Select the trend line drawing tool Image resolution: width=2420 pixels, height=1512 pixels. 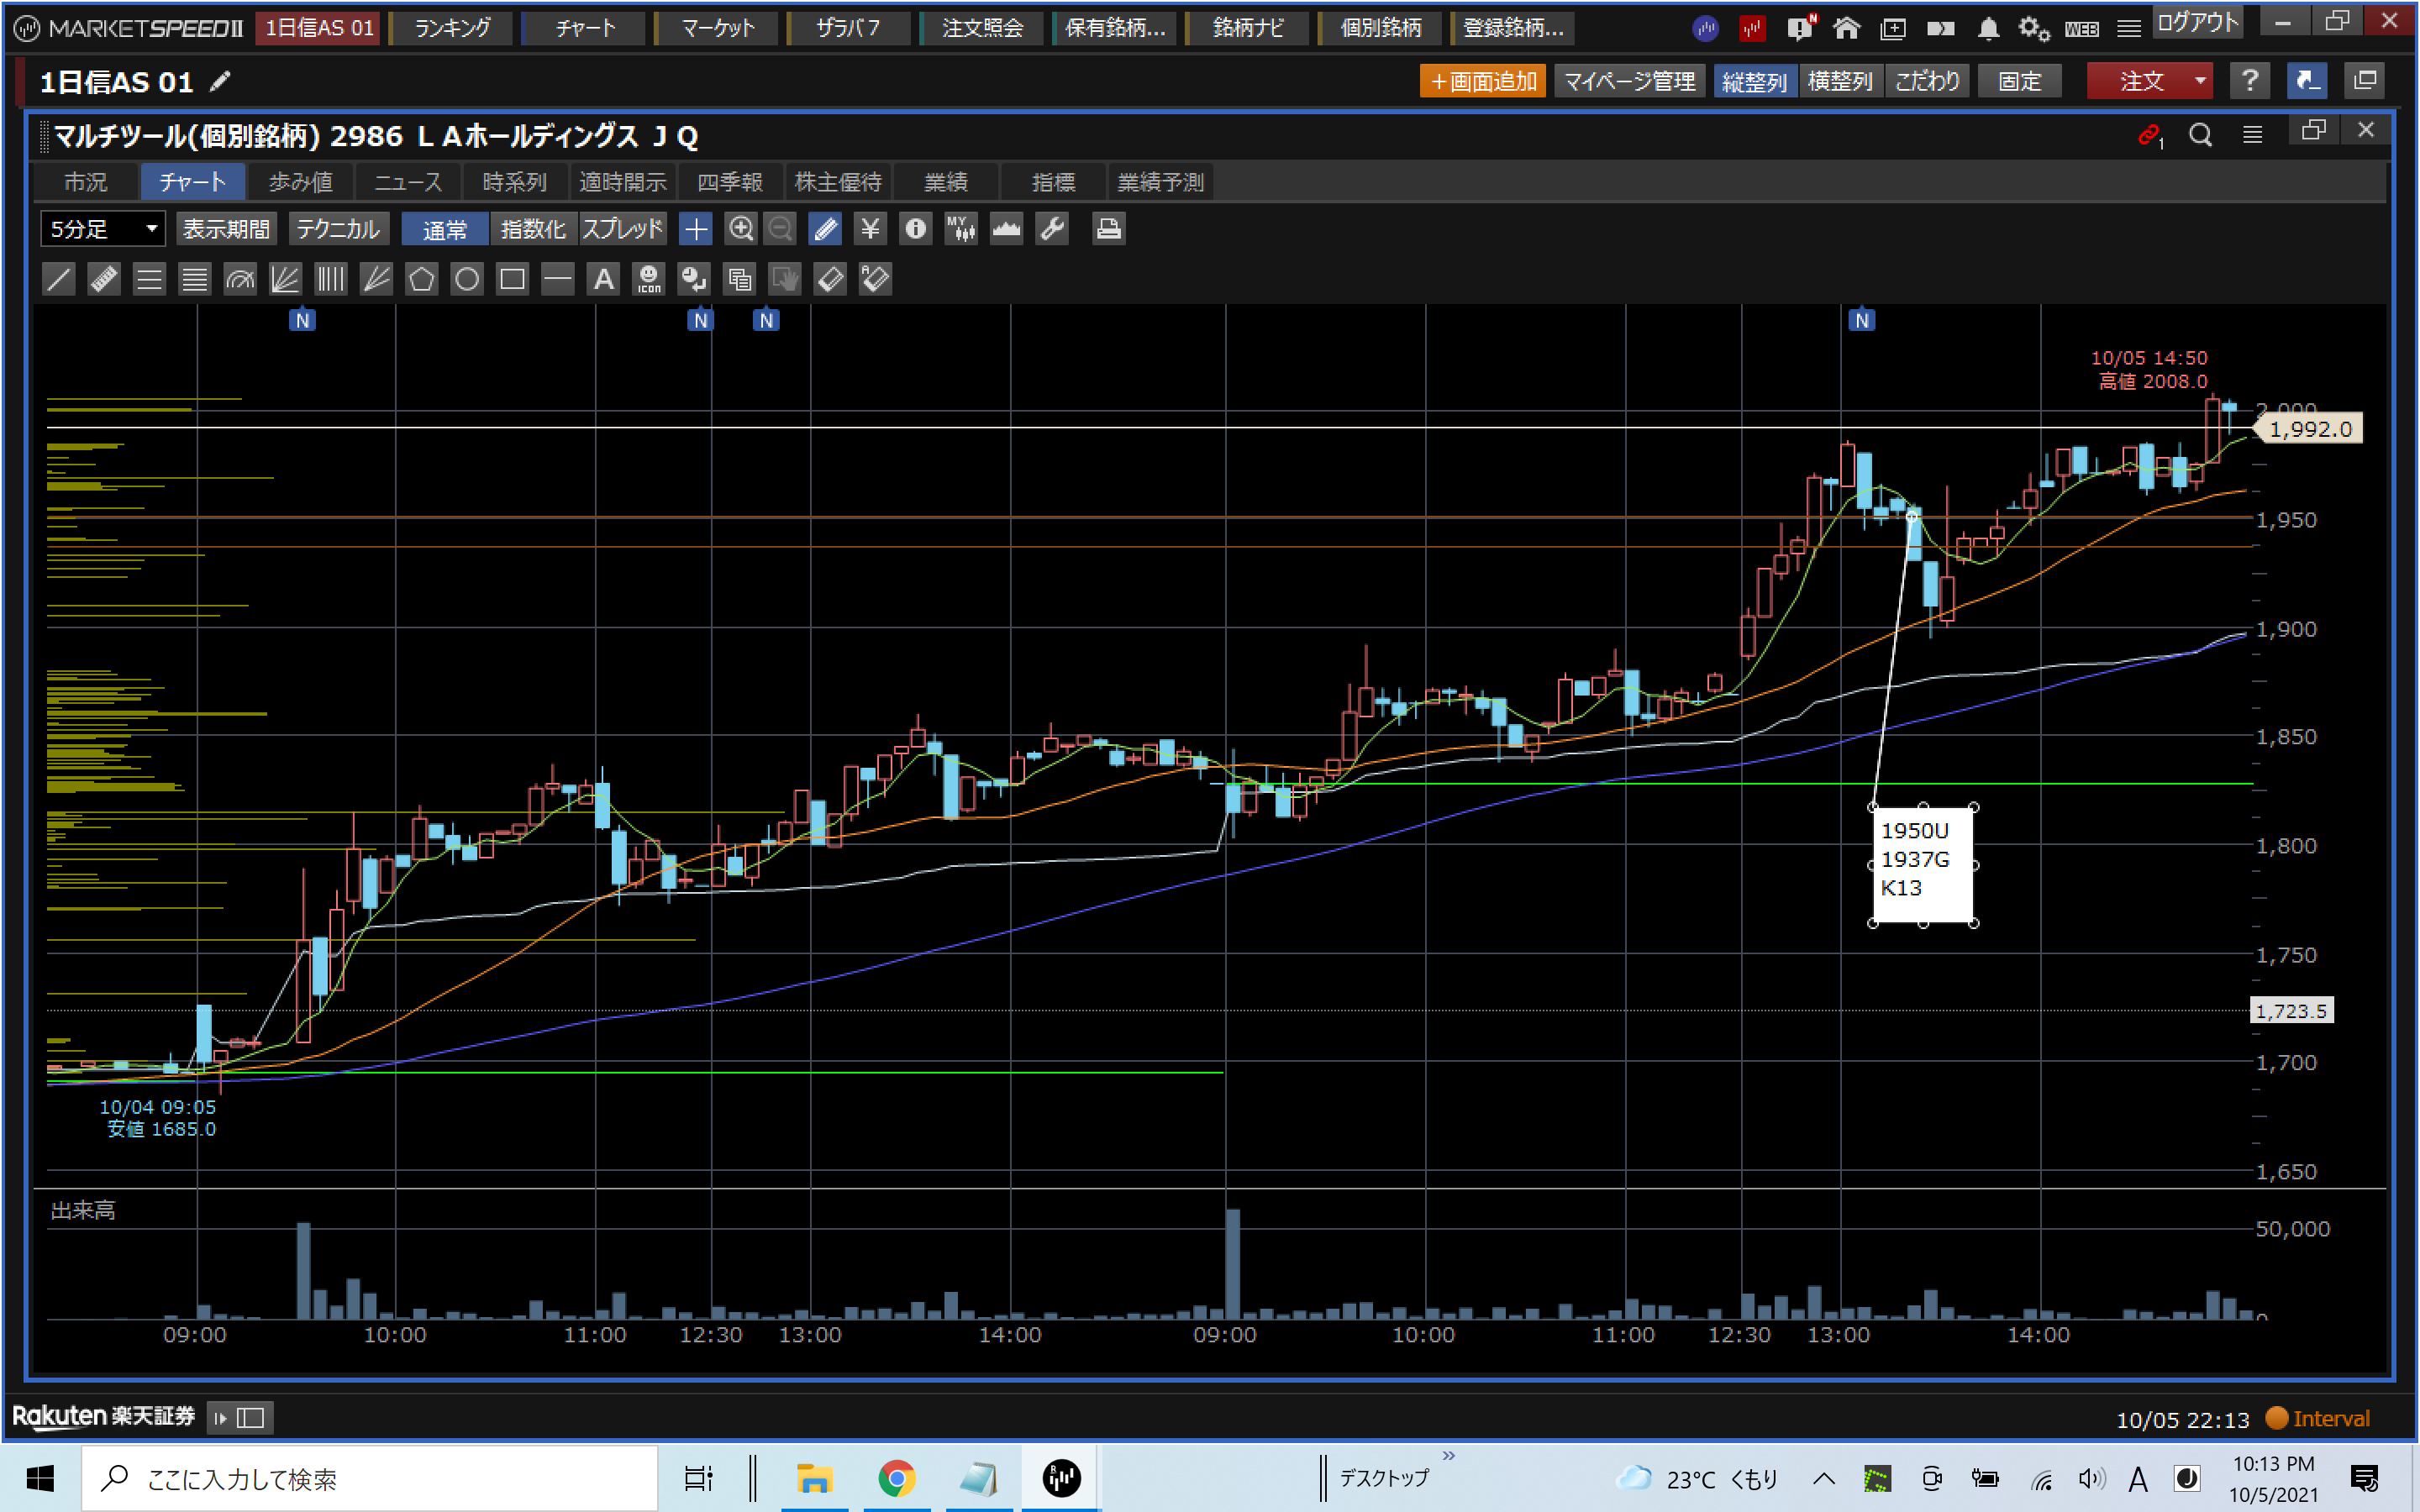tap(59, 279)
